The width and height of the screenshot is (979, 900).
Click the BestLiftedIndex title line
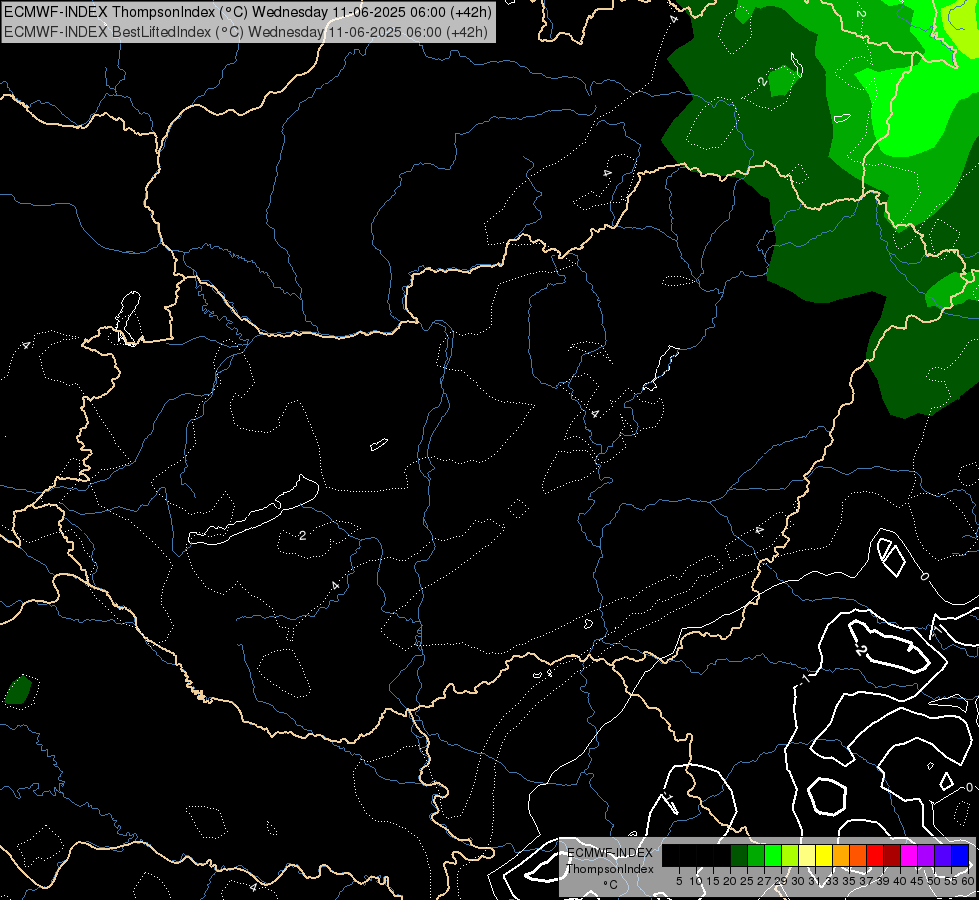tap(246, 32)
